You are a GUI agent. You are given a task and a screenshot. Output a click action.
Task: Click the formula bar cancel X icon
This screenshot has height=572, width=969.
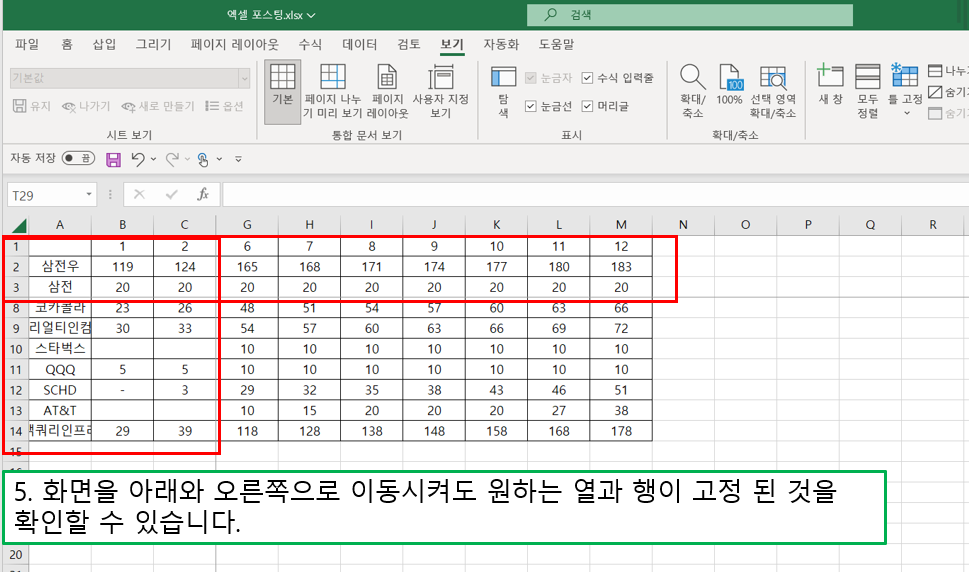click(139, 195)
